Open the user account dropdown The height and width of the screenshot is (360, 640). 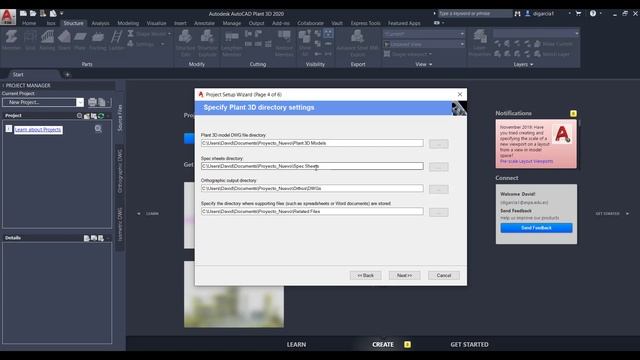pyautogui.click(x=569, y=13)
